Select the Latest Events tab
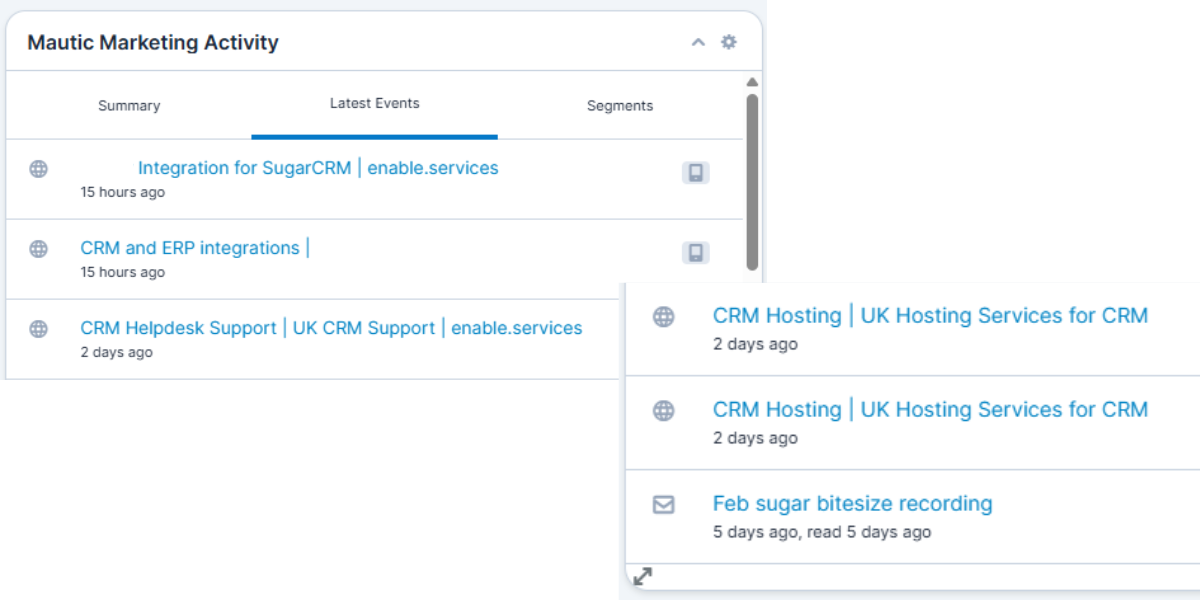The height and width of the screenshot is (600, 1200). [375, 105]
